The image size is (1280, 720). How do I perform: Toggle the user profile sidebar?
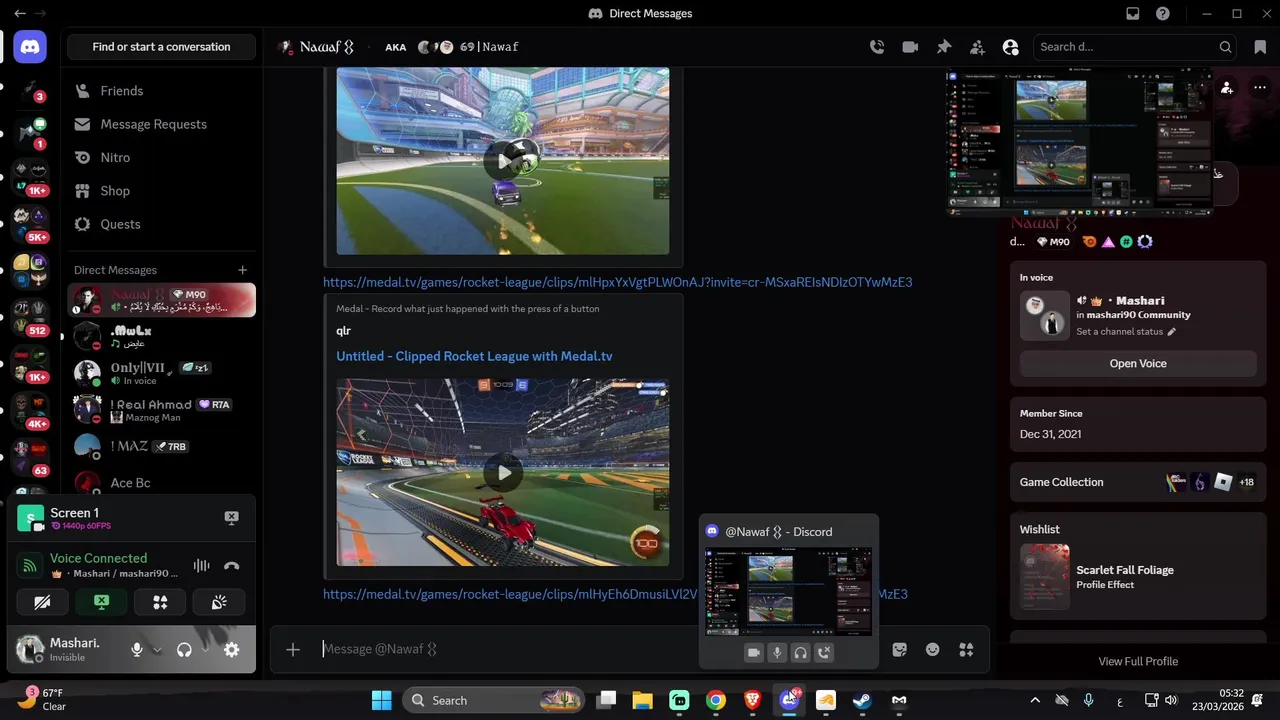(1010, 47)
